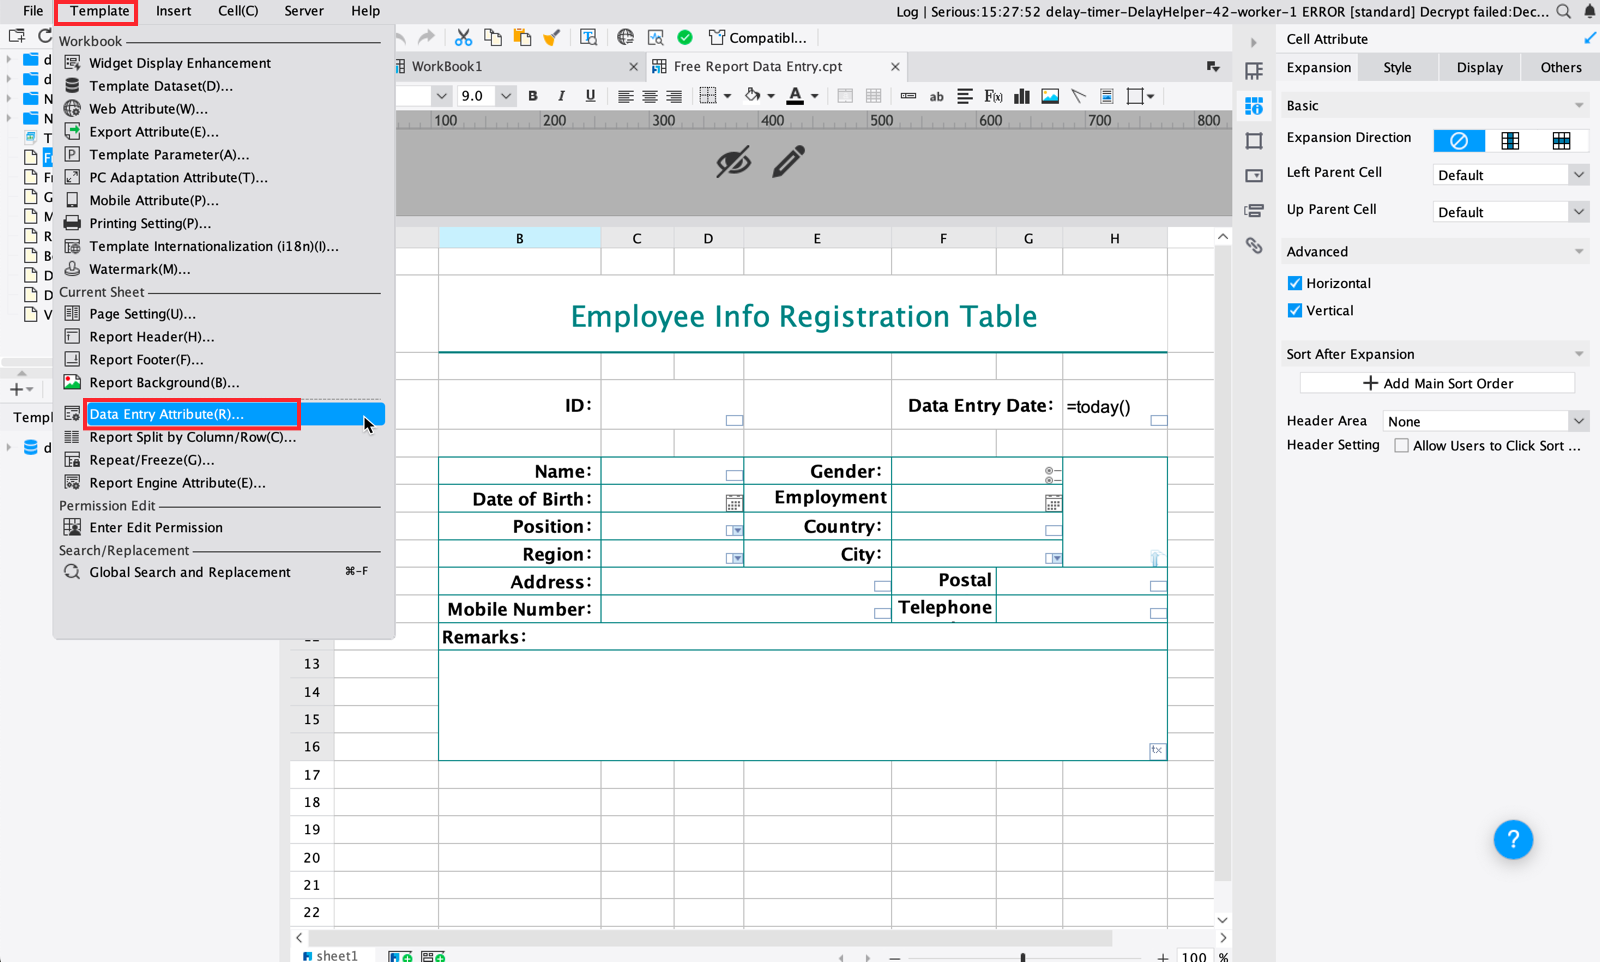Select vertical expansion direction icon
This screenshot has width=1600, height=962.
click(x=1510, y=140)
